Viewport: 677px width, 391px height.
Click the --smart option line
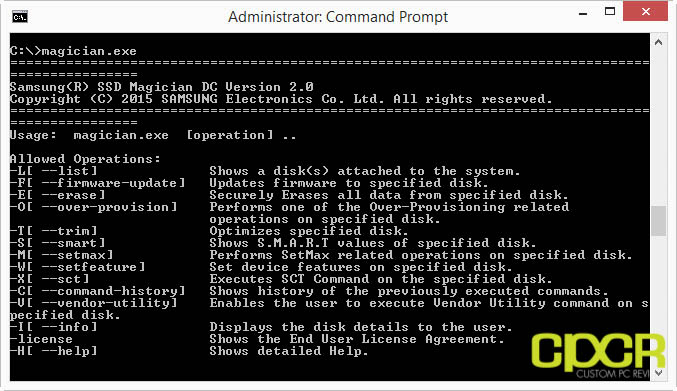click(x=273, y=243)
